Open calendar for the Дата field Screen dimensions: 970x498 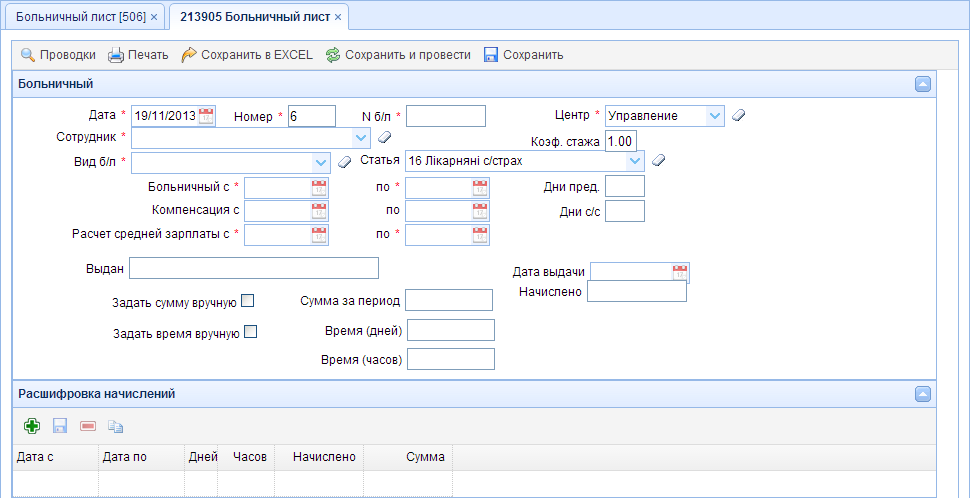(206, 116)
